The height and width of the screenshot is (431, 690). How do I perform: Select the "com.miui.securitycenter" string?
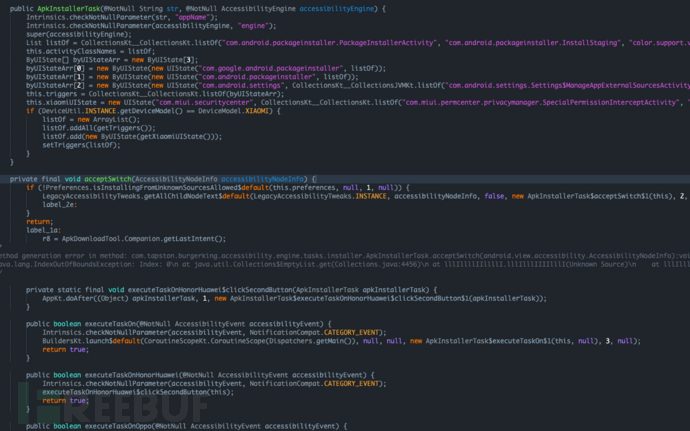click(x=205, y=103)
